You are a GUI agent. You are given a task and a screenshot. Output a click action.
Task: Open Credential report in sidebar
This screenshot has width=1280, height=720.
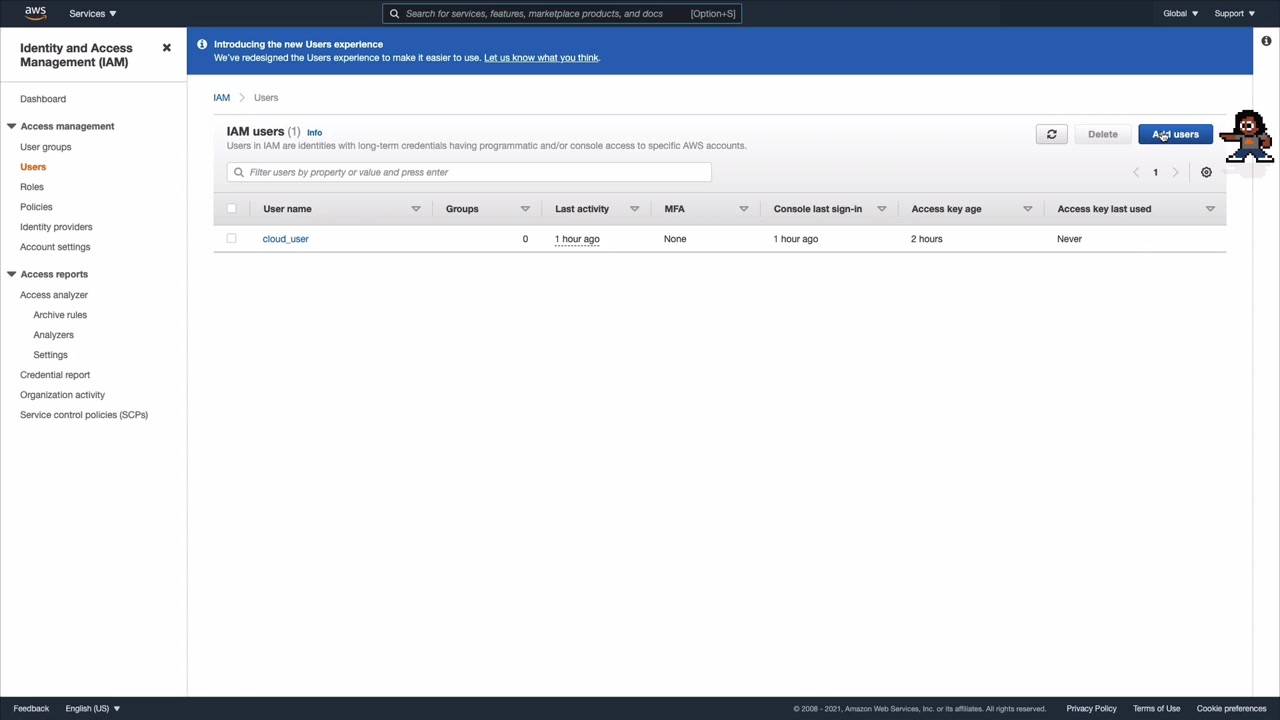(x=55, y=375)
